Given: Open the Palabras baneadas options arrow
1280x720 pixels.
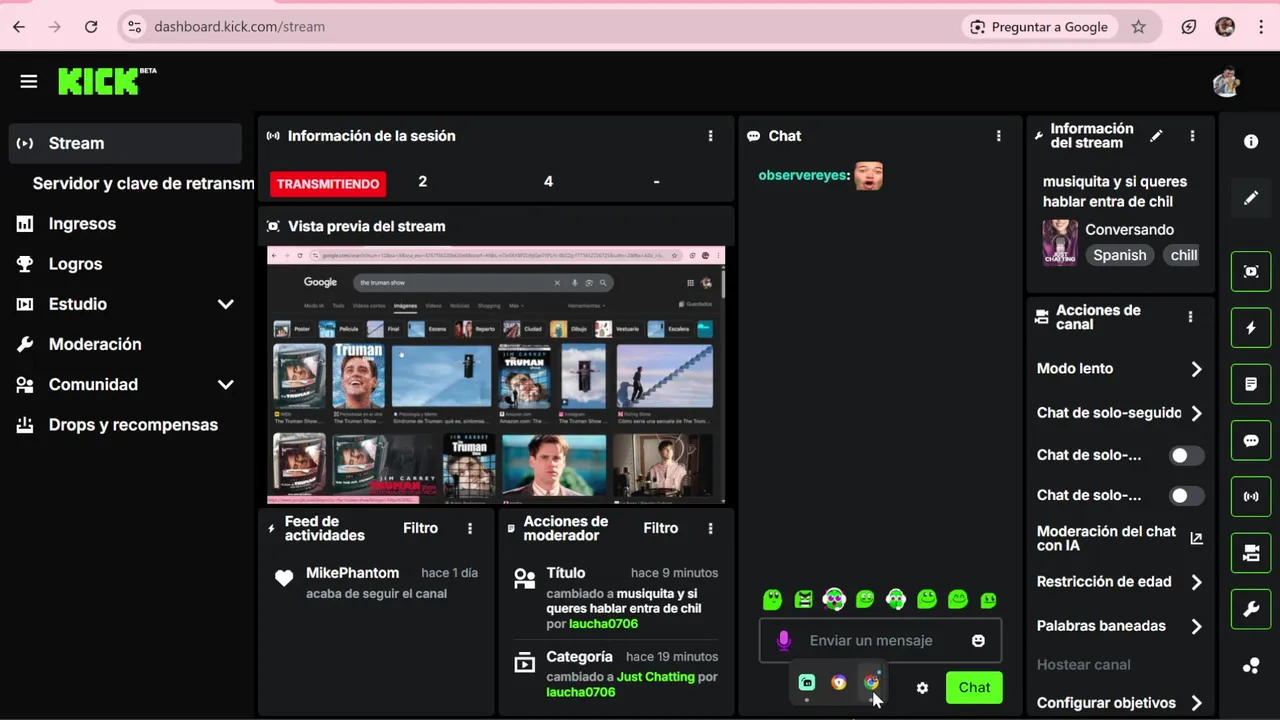Looking at the screenshot, I should coord(1196,626).
